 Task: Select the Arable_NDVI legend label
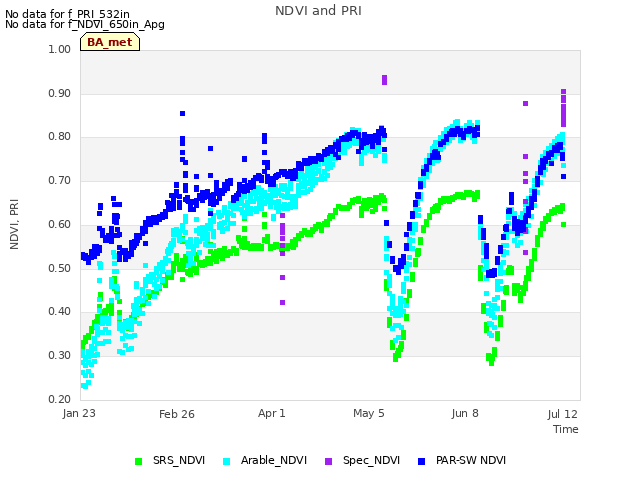pyautogui.click(x=273, y=460)
